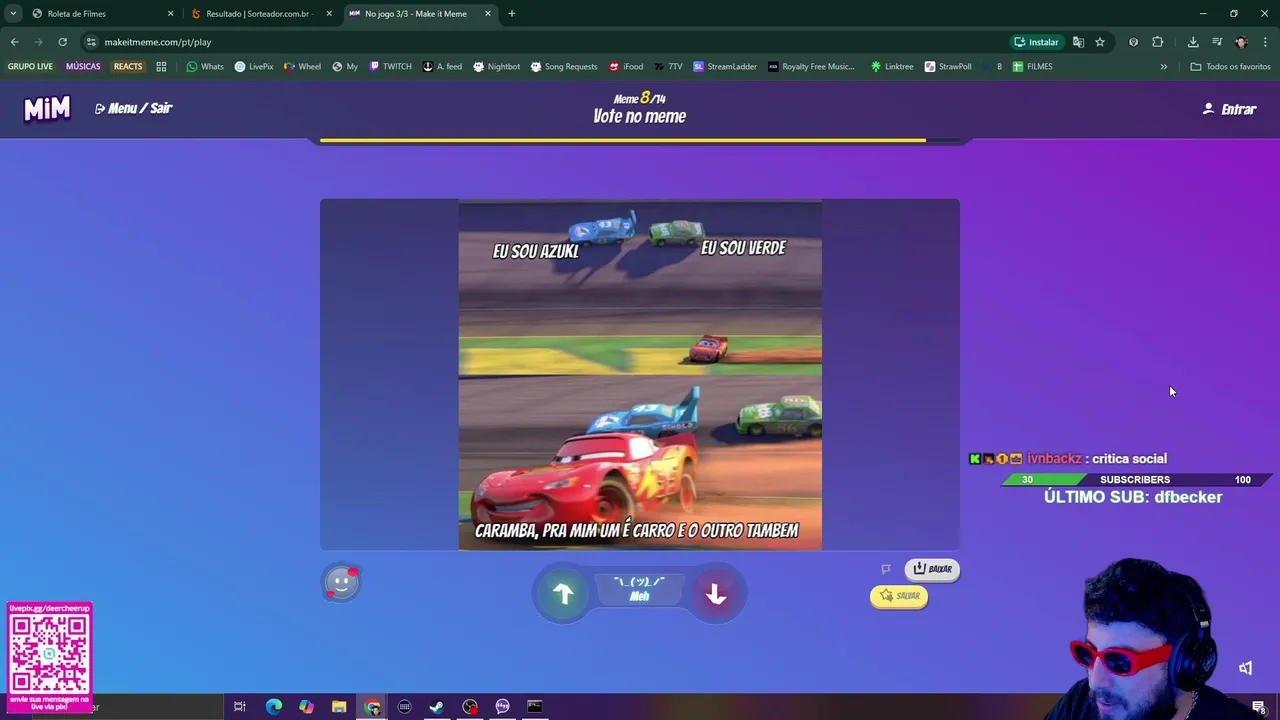Open the Chrome three-dot menu
The height and width of the screenshot is (720, 1280).
tap(1265, 42)
